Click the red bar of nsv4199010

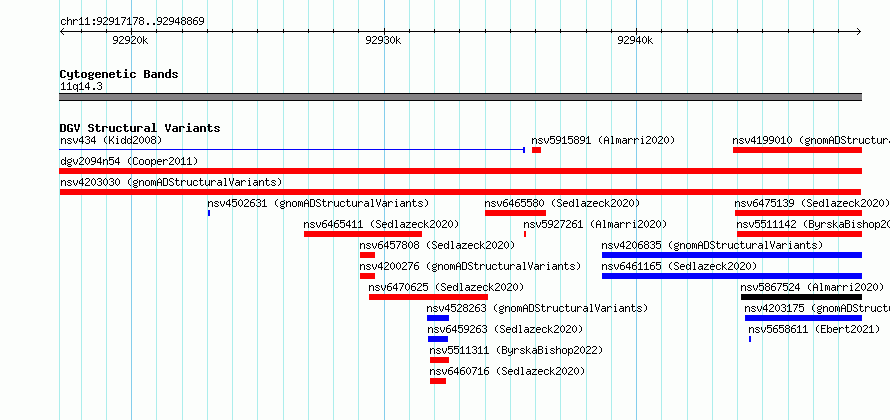797,150
